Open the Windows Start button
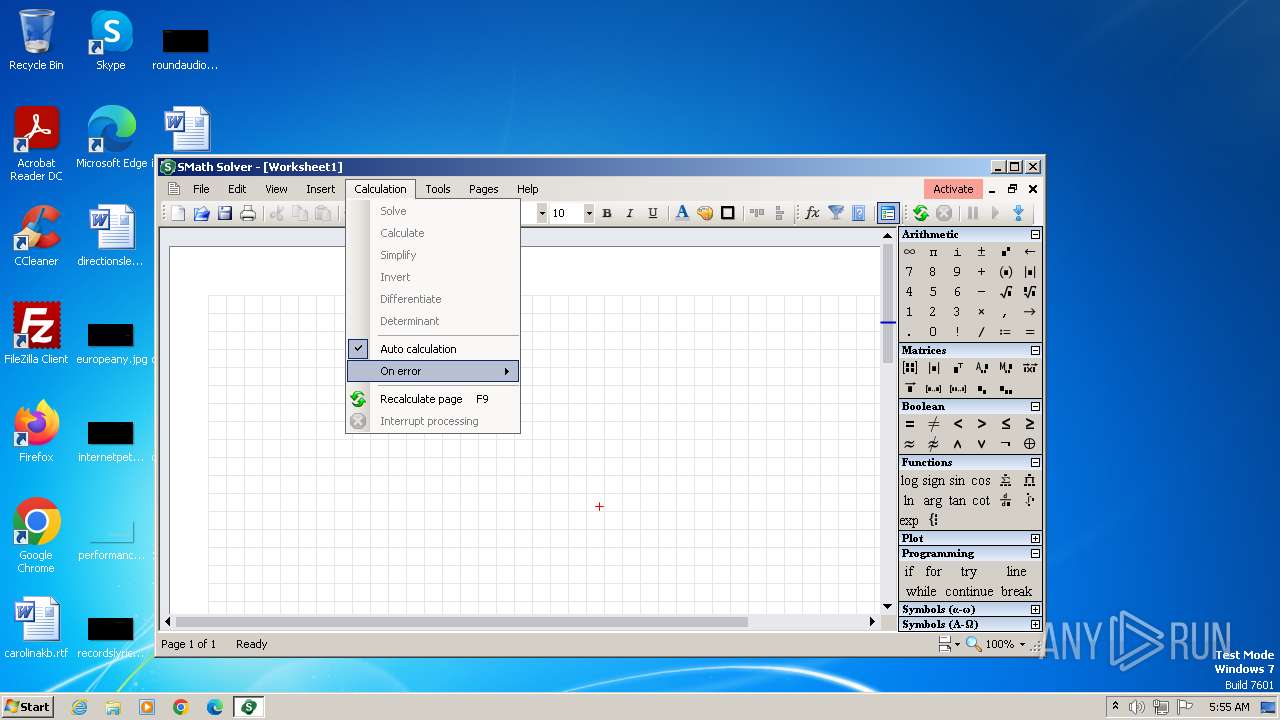The height and width of the screenshot is (720, 1280). (x=28, y=706)
